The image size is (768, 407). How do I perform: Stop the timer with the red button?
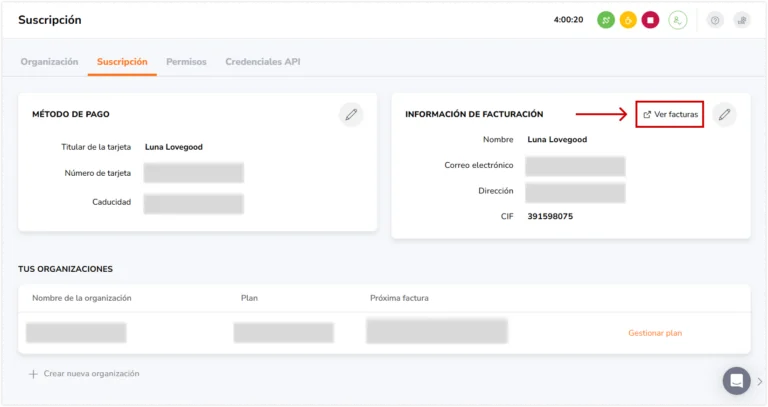click(650, 20)
